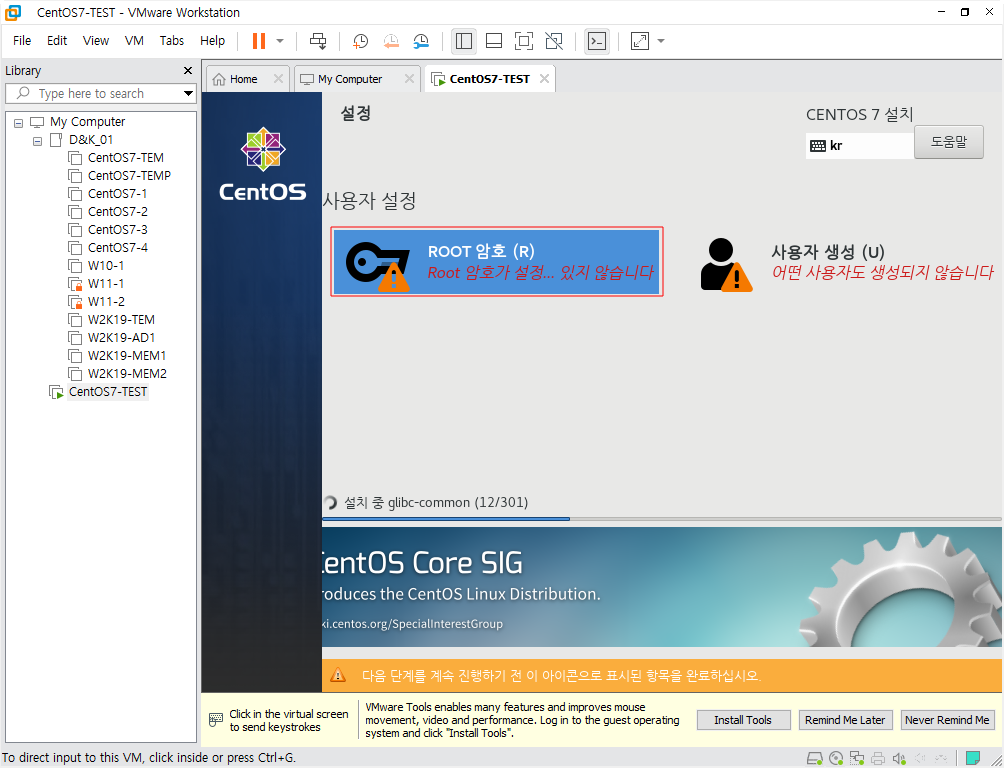Screen dimensions: 1004x768
Task: Click the CentOS logo in installer
Action: click(263, 164)
